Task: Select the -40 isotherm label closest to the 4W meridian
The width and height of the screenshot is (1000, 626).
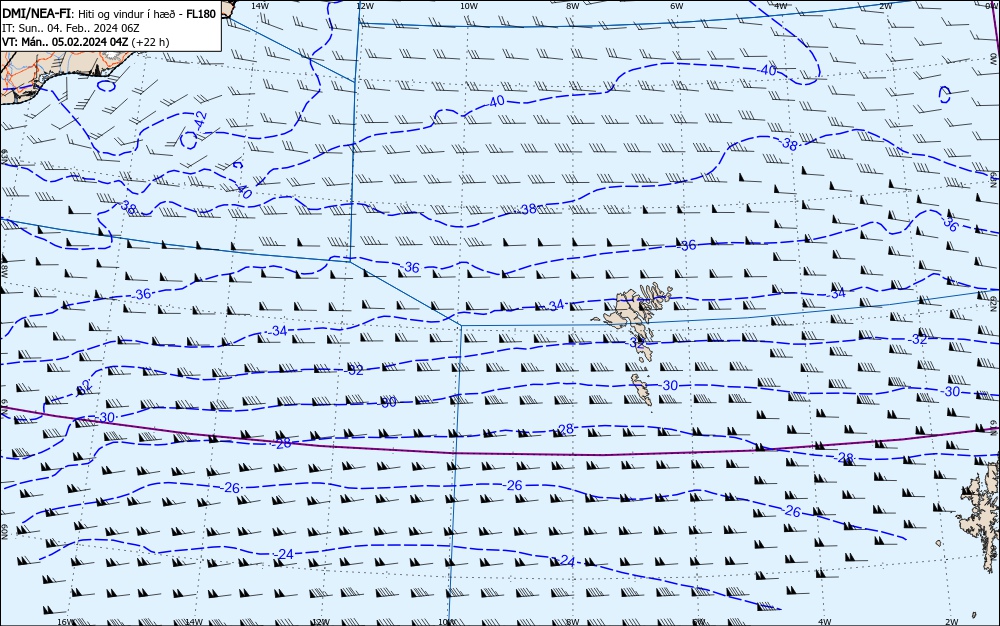Action: [767, 70]
